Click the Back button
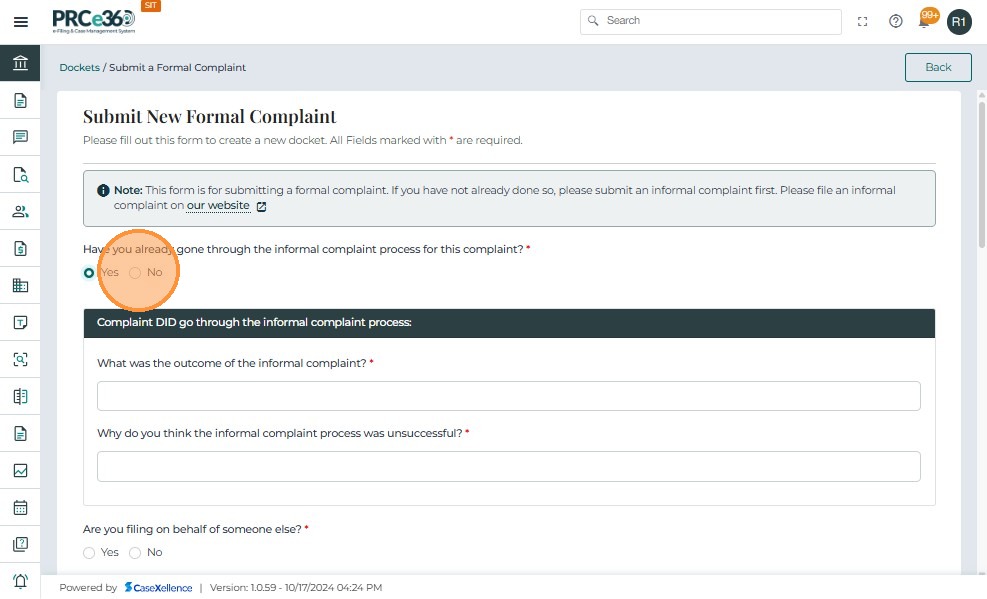Screen dimensions: 987x599 click(x=937, y=67)
